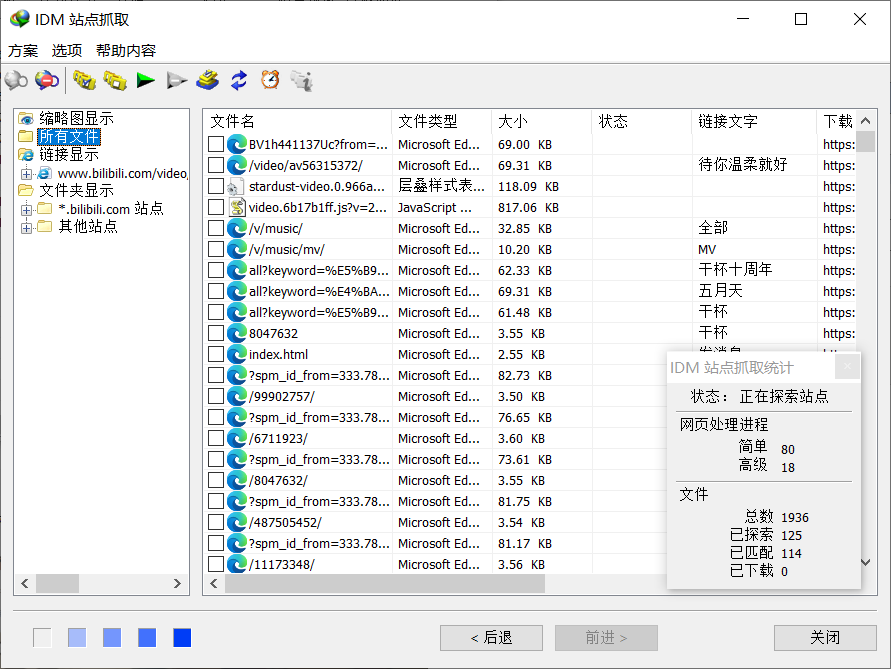Click file list scroll down arrow

(865, 562)
